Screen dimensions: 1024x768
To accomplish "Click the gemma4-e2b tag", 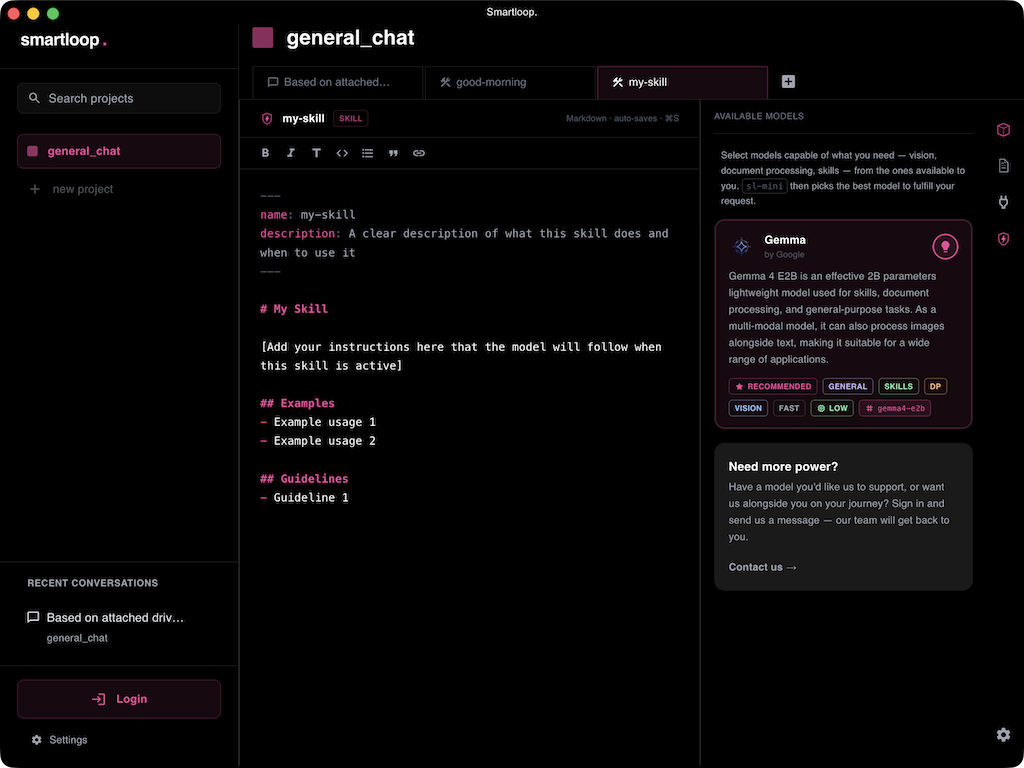I will pos(895,408).
